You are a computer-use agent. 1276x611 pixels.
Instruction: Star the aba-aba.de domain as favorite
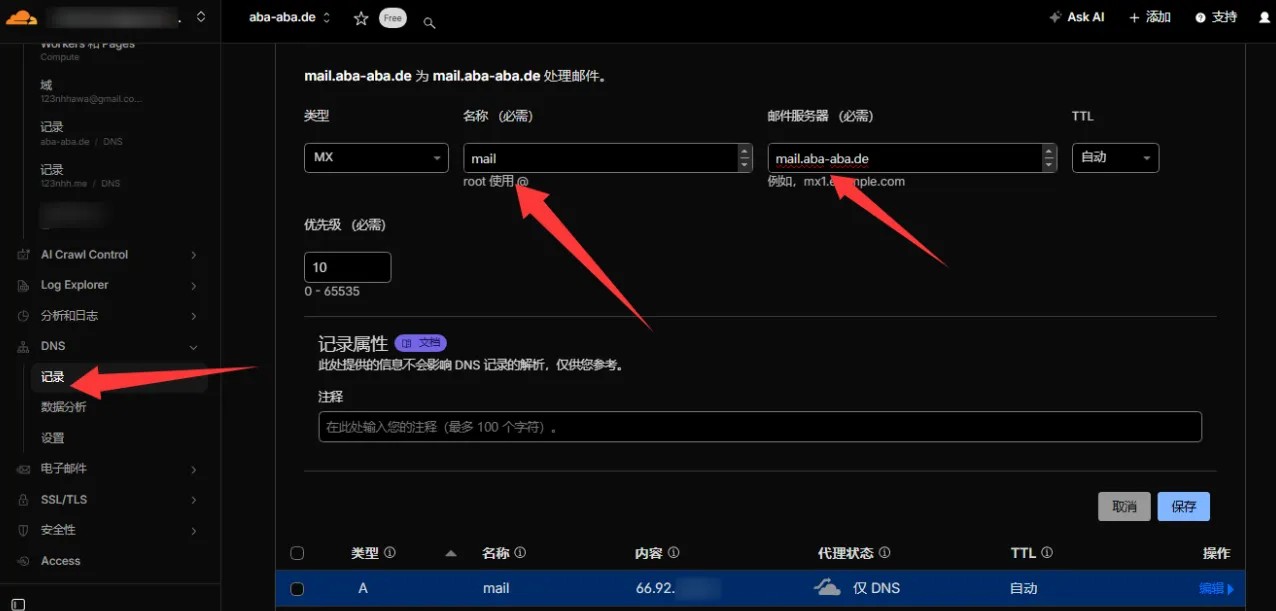coord(360,17)
